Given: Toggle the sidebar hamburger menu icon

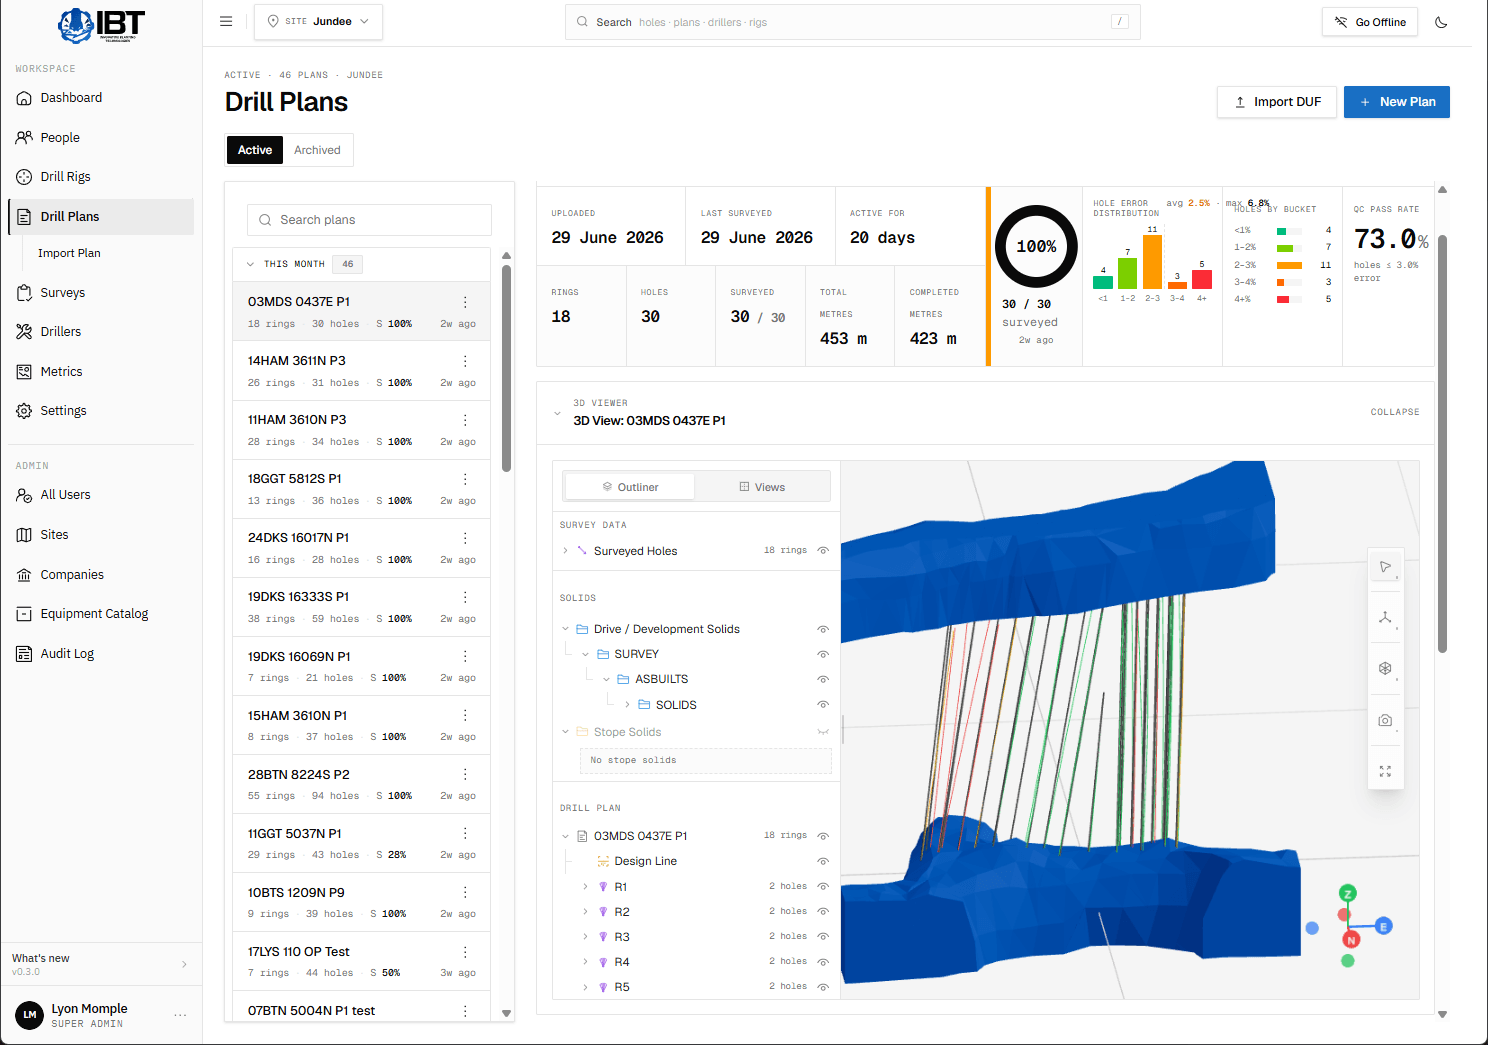Looking at the screenshot, I should [x=226, y=21].
